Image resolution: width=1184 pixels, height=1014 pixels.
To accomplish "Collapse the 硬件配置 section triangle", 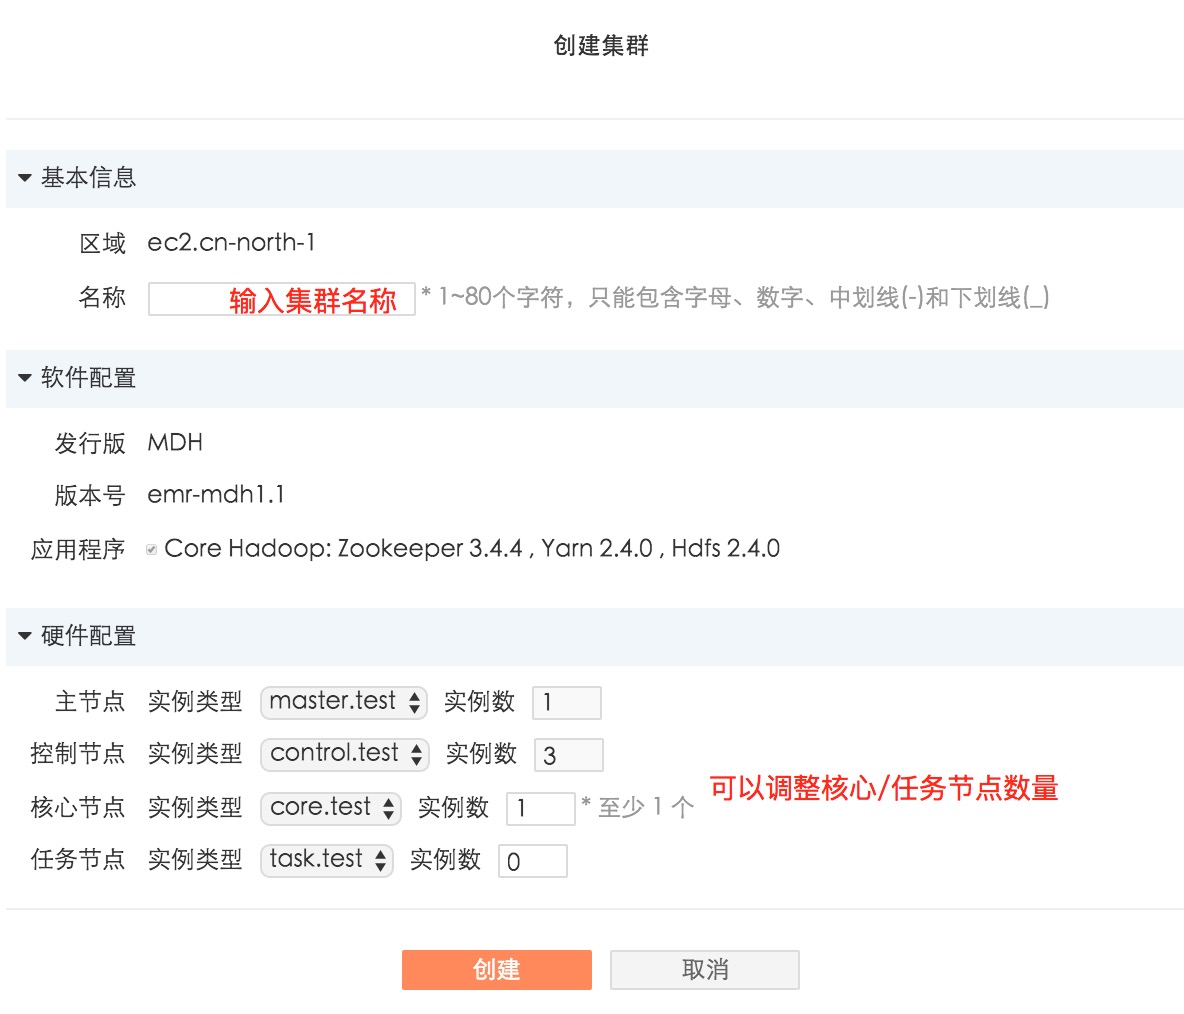I will (x=25, y=636).
